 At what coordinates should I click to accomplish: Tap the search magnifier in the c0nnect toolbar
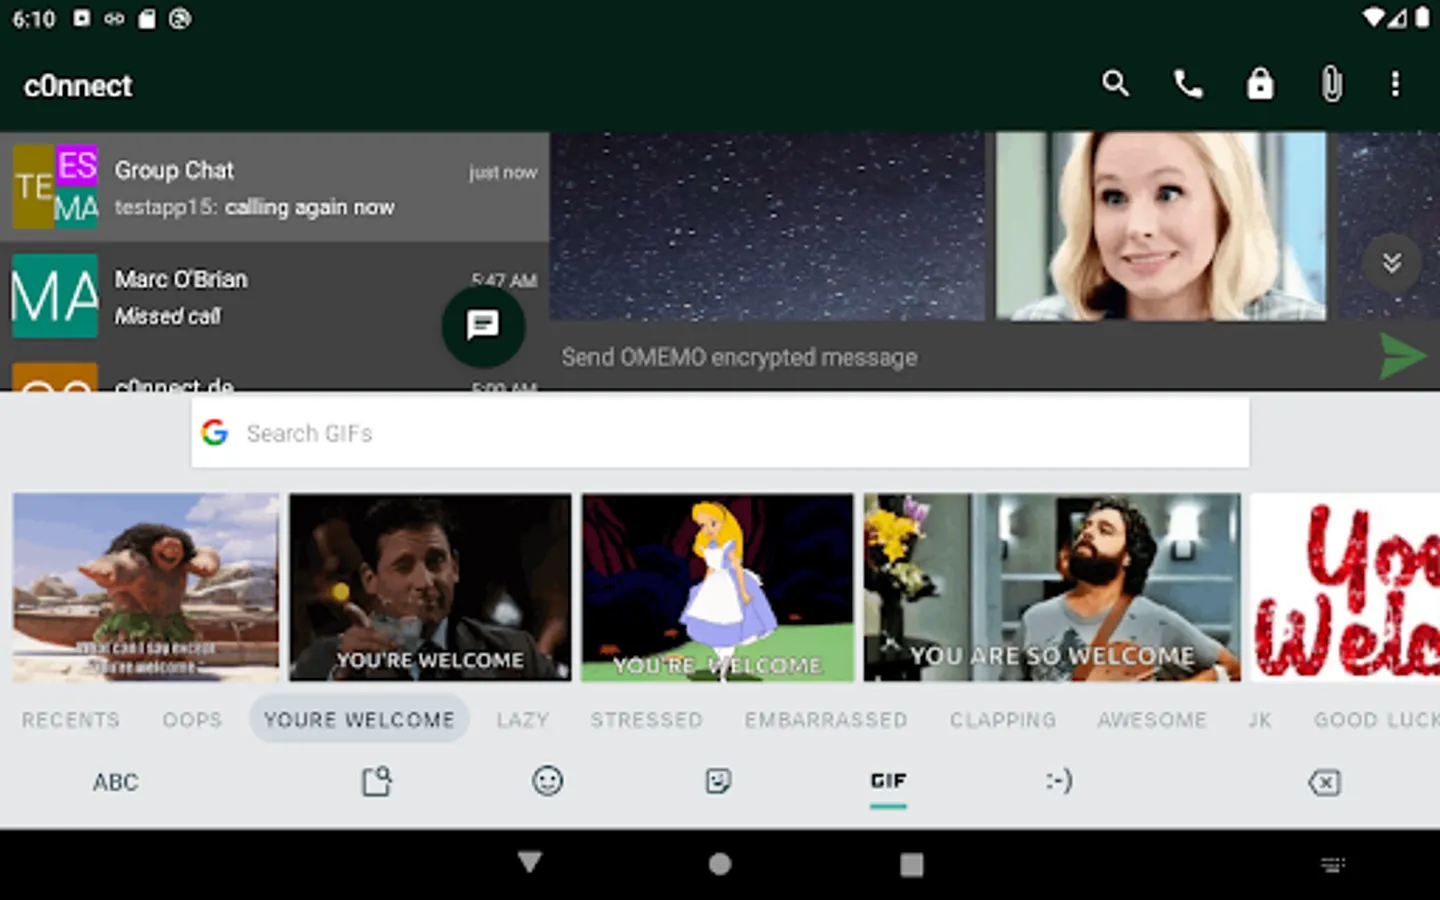pos(1115,84)
